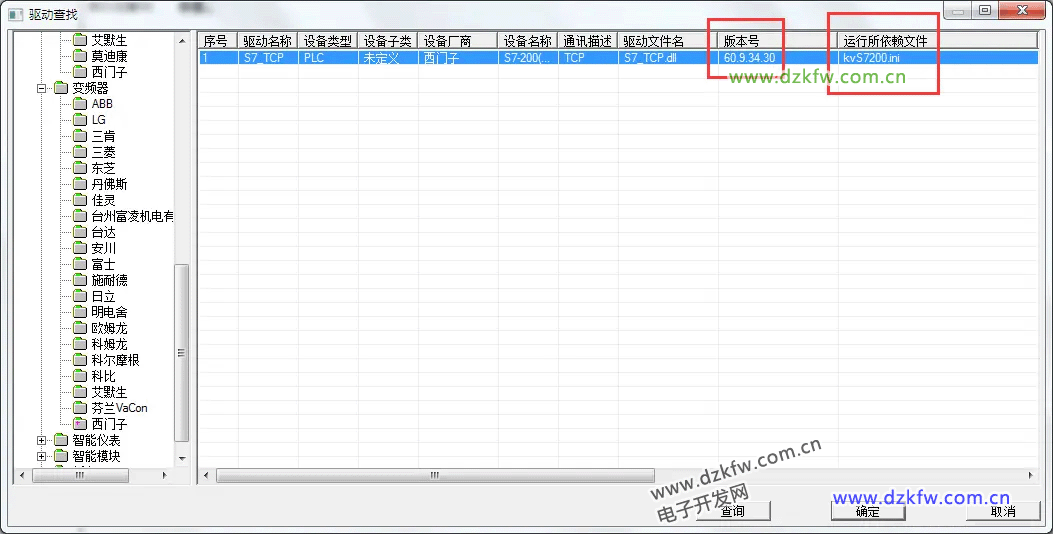Select the 科姆龙 tree node
Image resolution: width=1053 pixels, height=534 pixels.
coord(109,344)
